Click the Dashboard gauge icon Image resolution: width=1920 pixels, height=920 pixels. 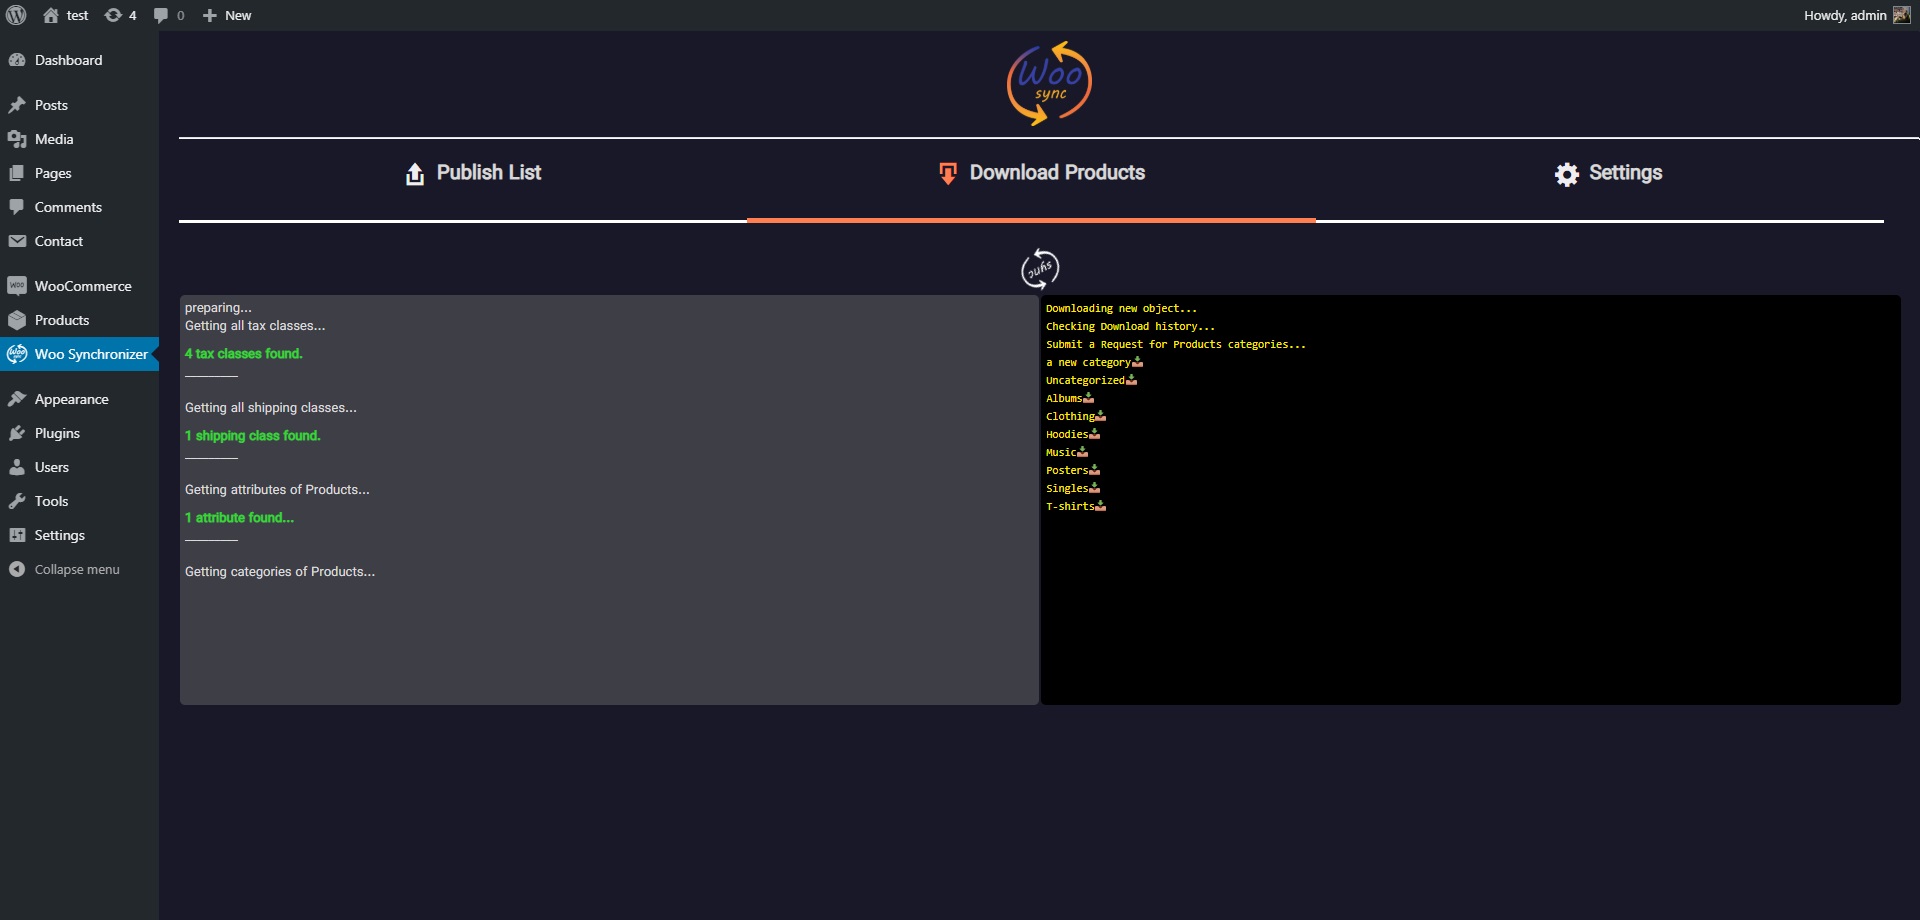click(17, 60)
